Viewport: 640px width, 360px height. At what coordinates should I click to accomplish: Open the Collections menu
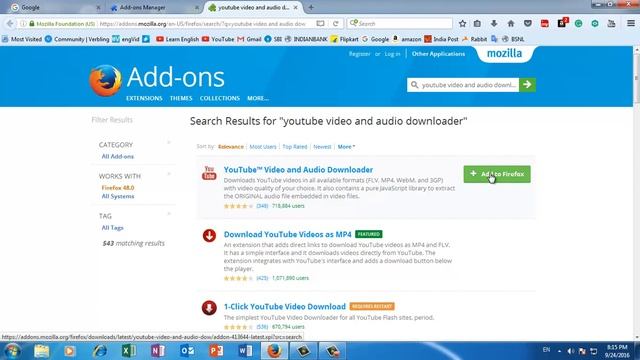point(220,98)
